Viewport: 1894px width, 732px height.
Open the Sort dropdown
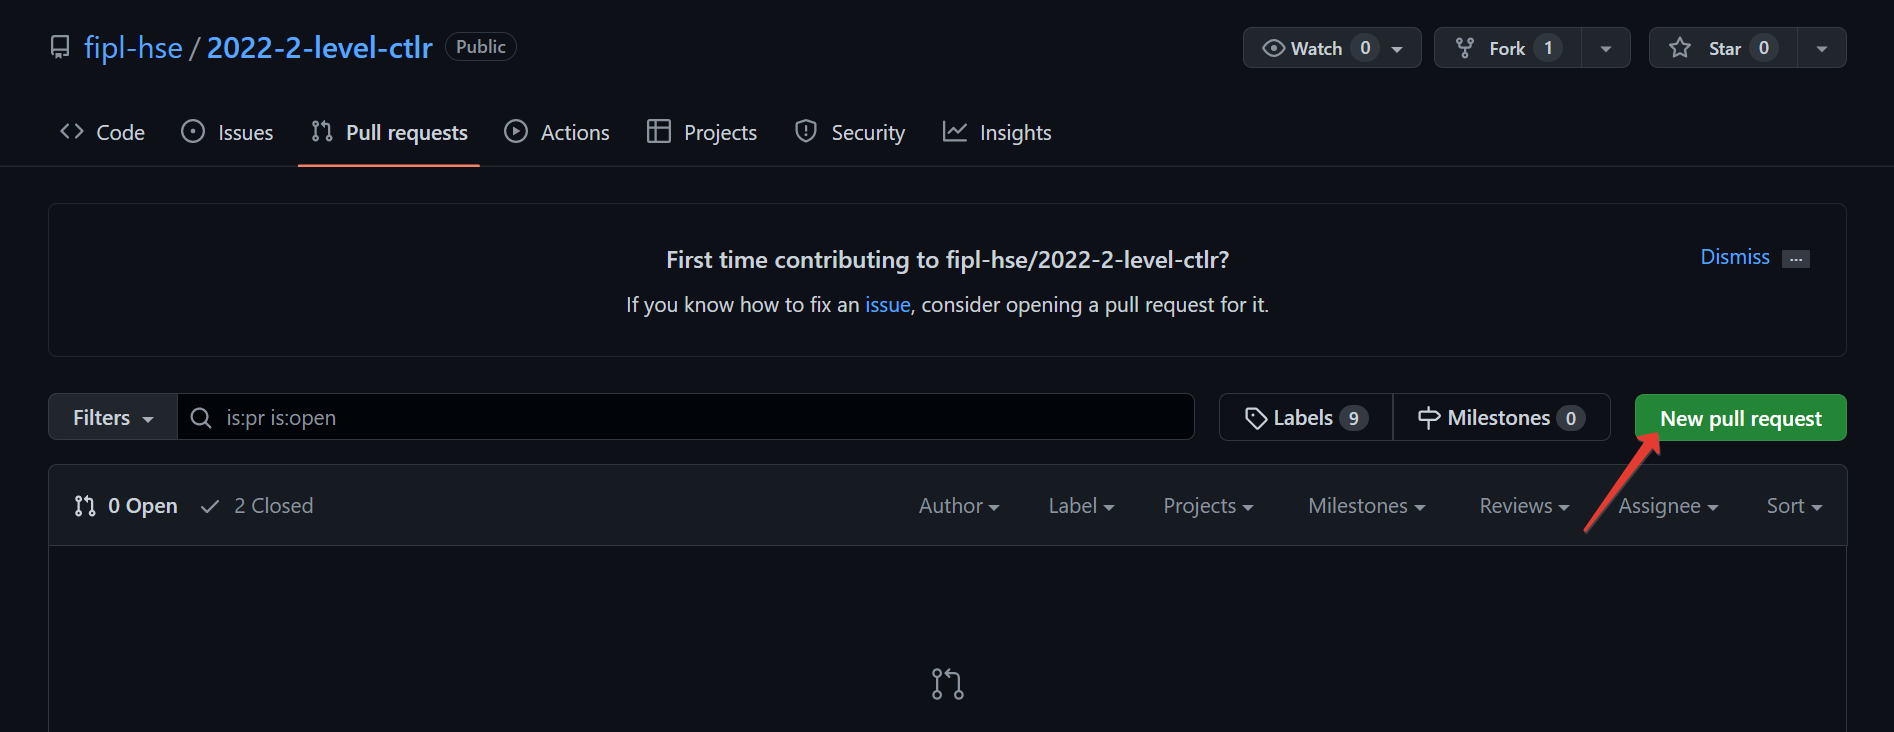1794,506
